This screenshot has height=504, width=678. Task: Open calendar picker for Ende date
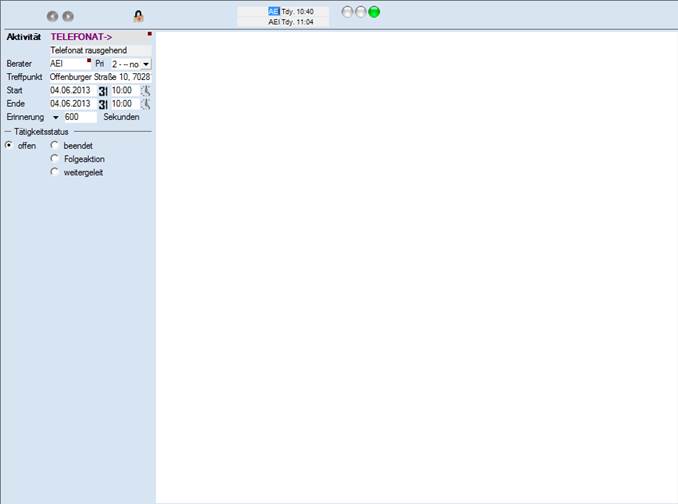click(102, 104)
